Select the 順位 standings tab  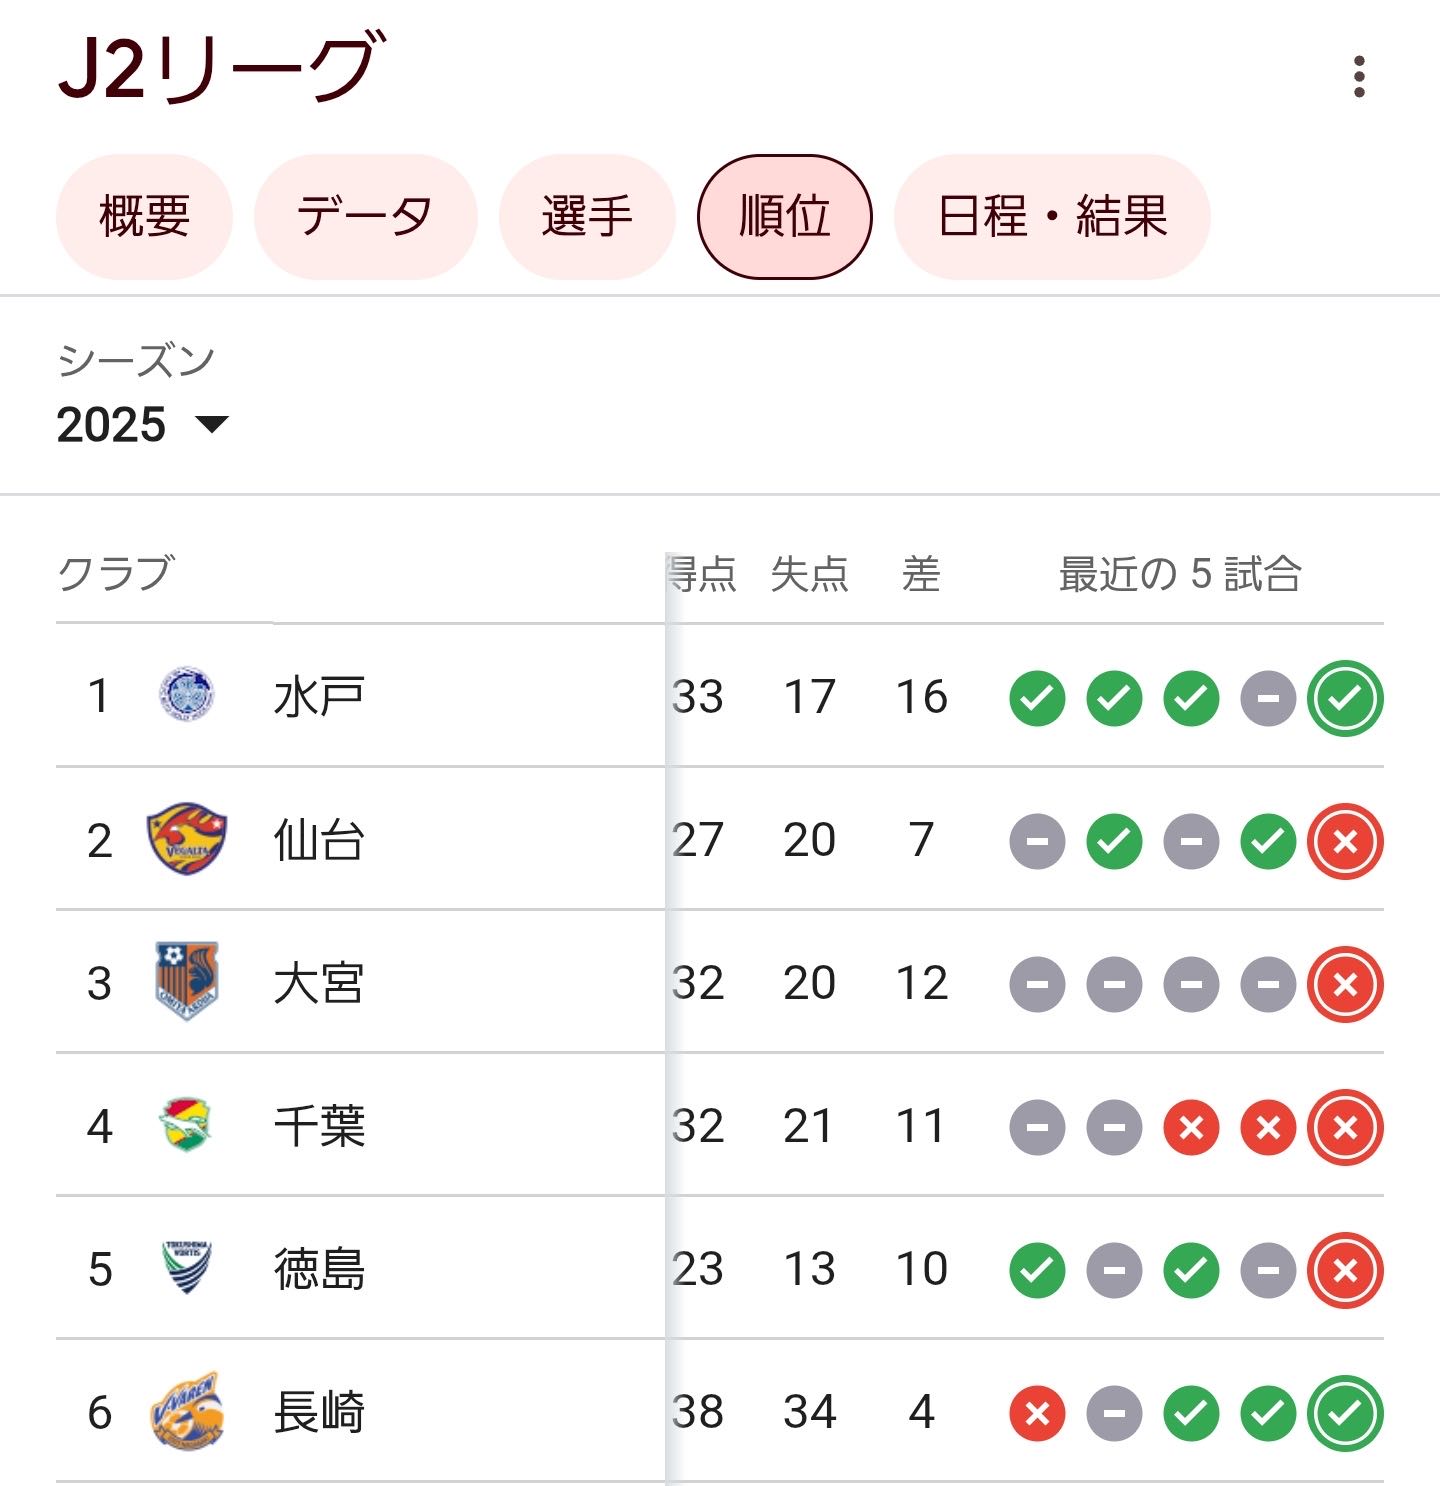pyautogui.click(x=785, y=216)
